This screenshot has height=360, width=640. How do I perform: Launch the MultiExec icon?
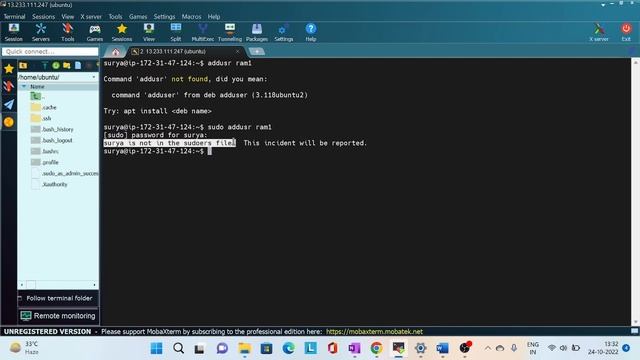click(x=202, y=32)
